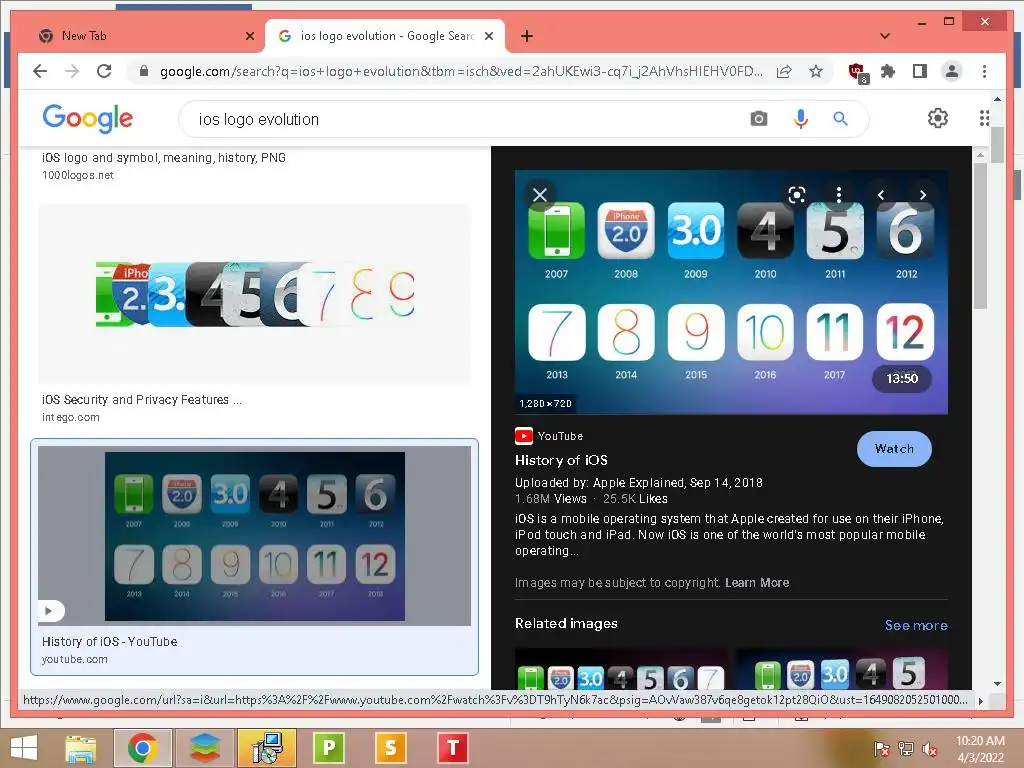Bookmark this page with the star icon
Screen dimensions: 1024x768
pos(816,71)
